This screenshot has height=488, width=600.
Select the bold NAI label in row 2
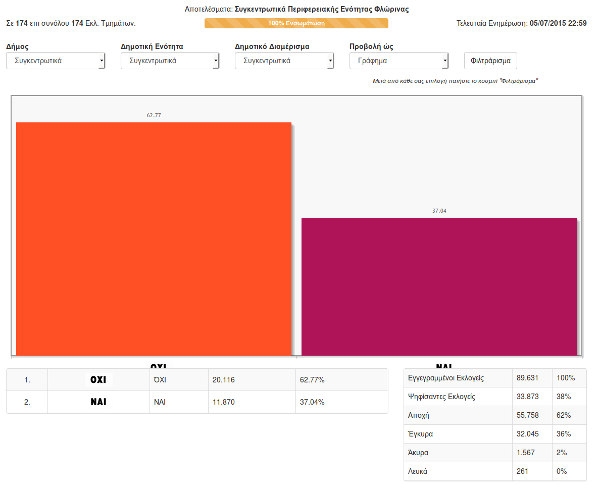click(98, 401)
